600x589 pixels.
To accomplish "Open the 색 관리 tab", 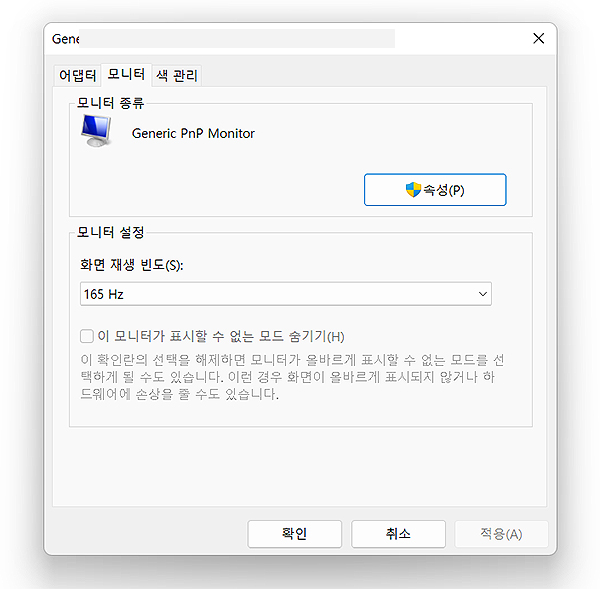I will click(x=177, y=76).
